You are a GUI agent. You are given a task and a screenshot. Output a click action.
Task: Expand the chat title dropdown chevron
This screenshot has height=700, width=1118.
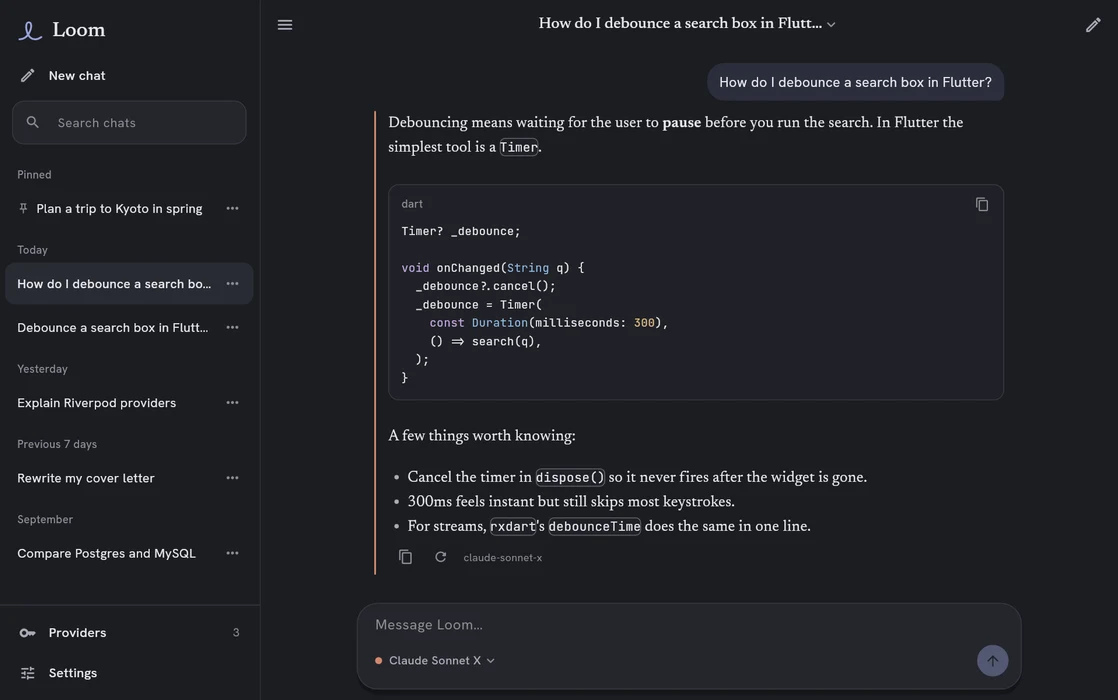[831, 24]
